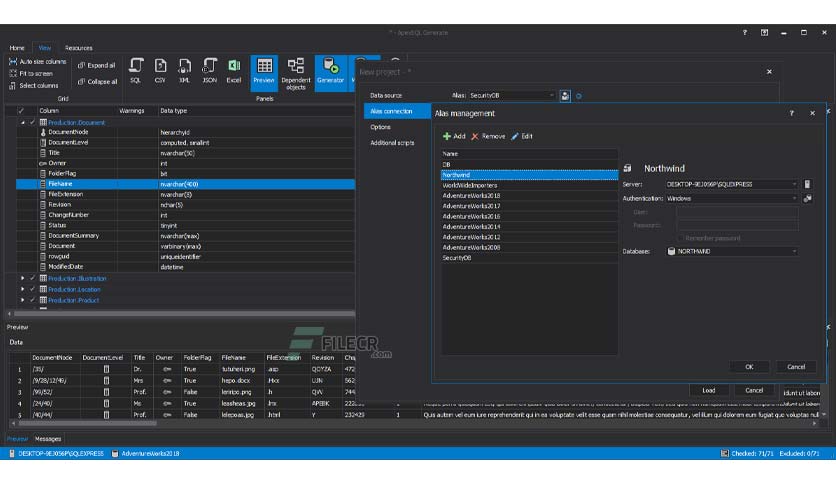Uncheck the Production.Illustration checkbox
Viewport: 836px width, 484px height.
pos(33,278)
